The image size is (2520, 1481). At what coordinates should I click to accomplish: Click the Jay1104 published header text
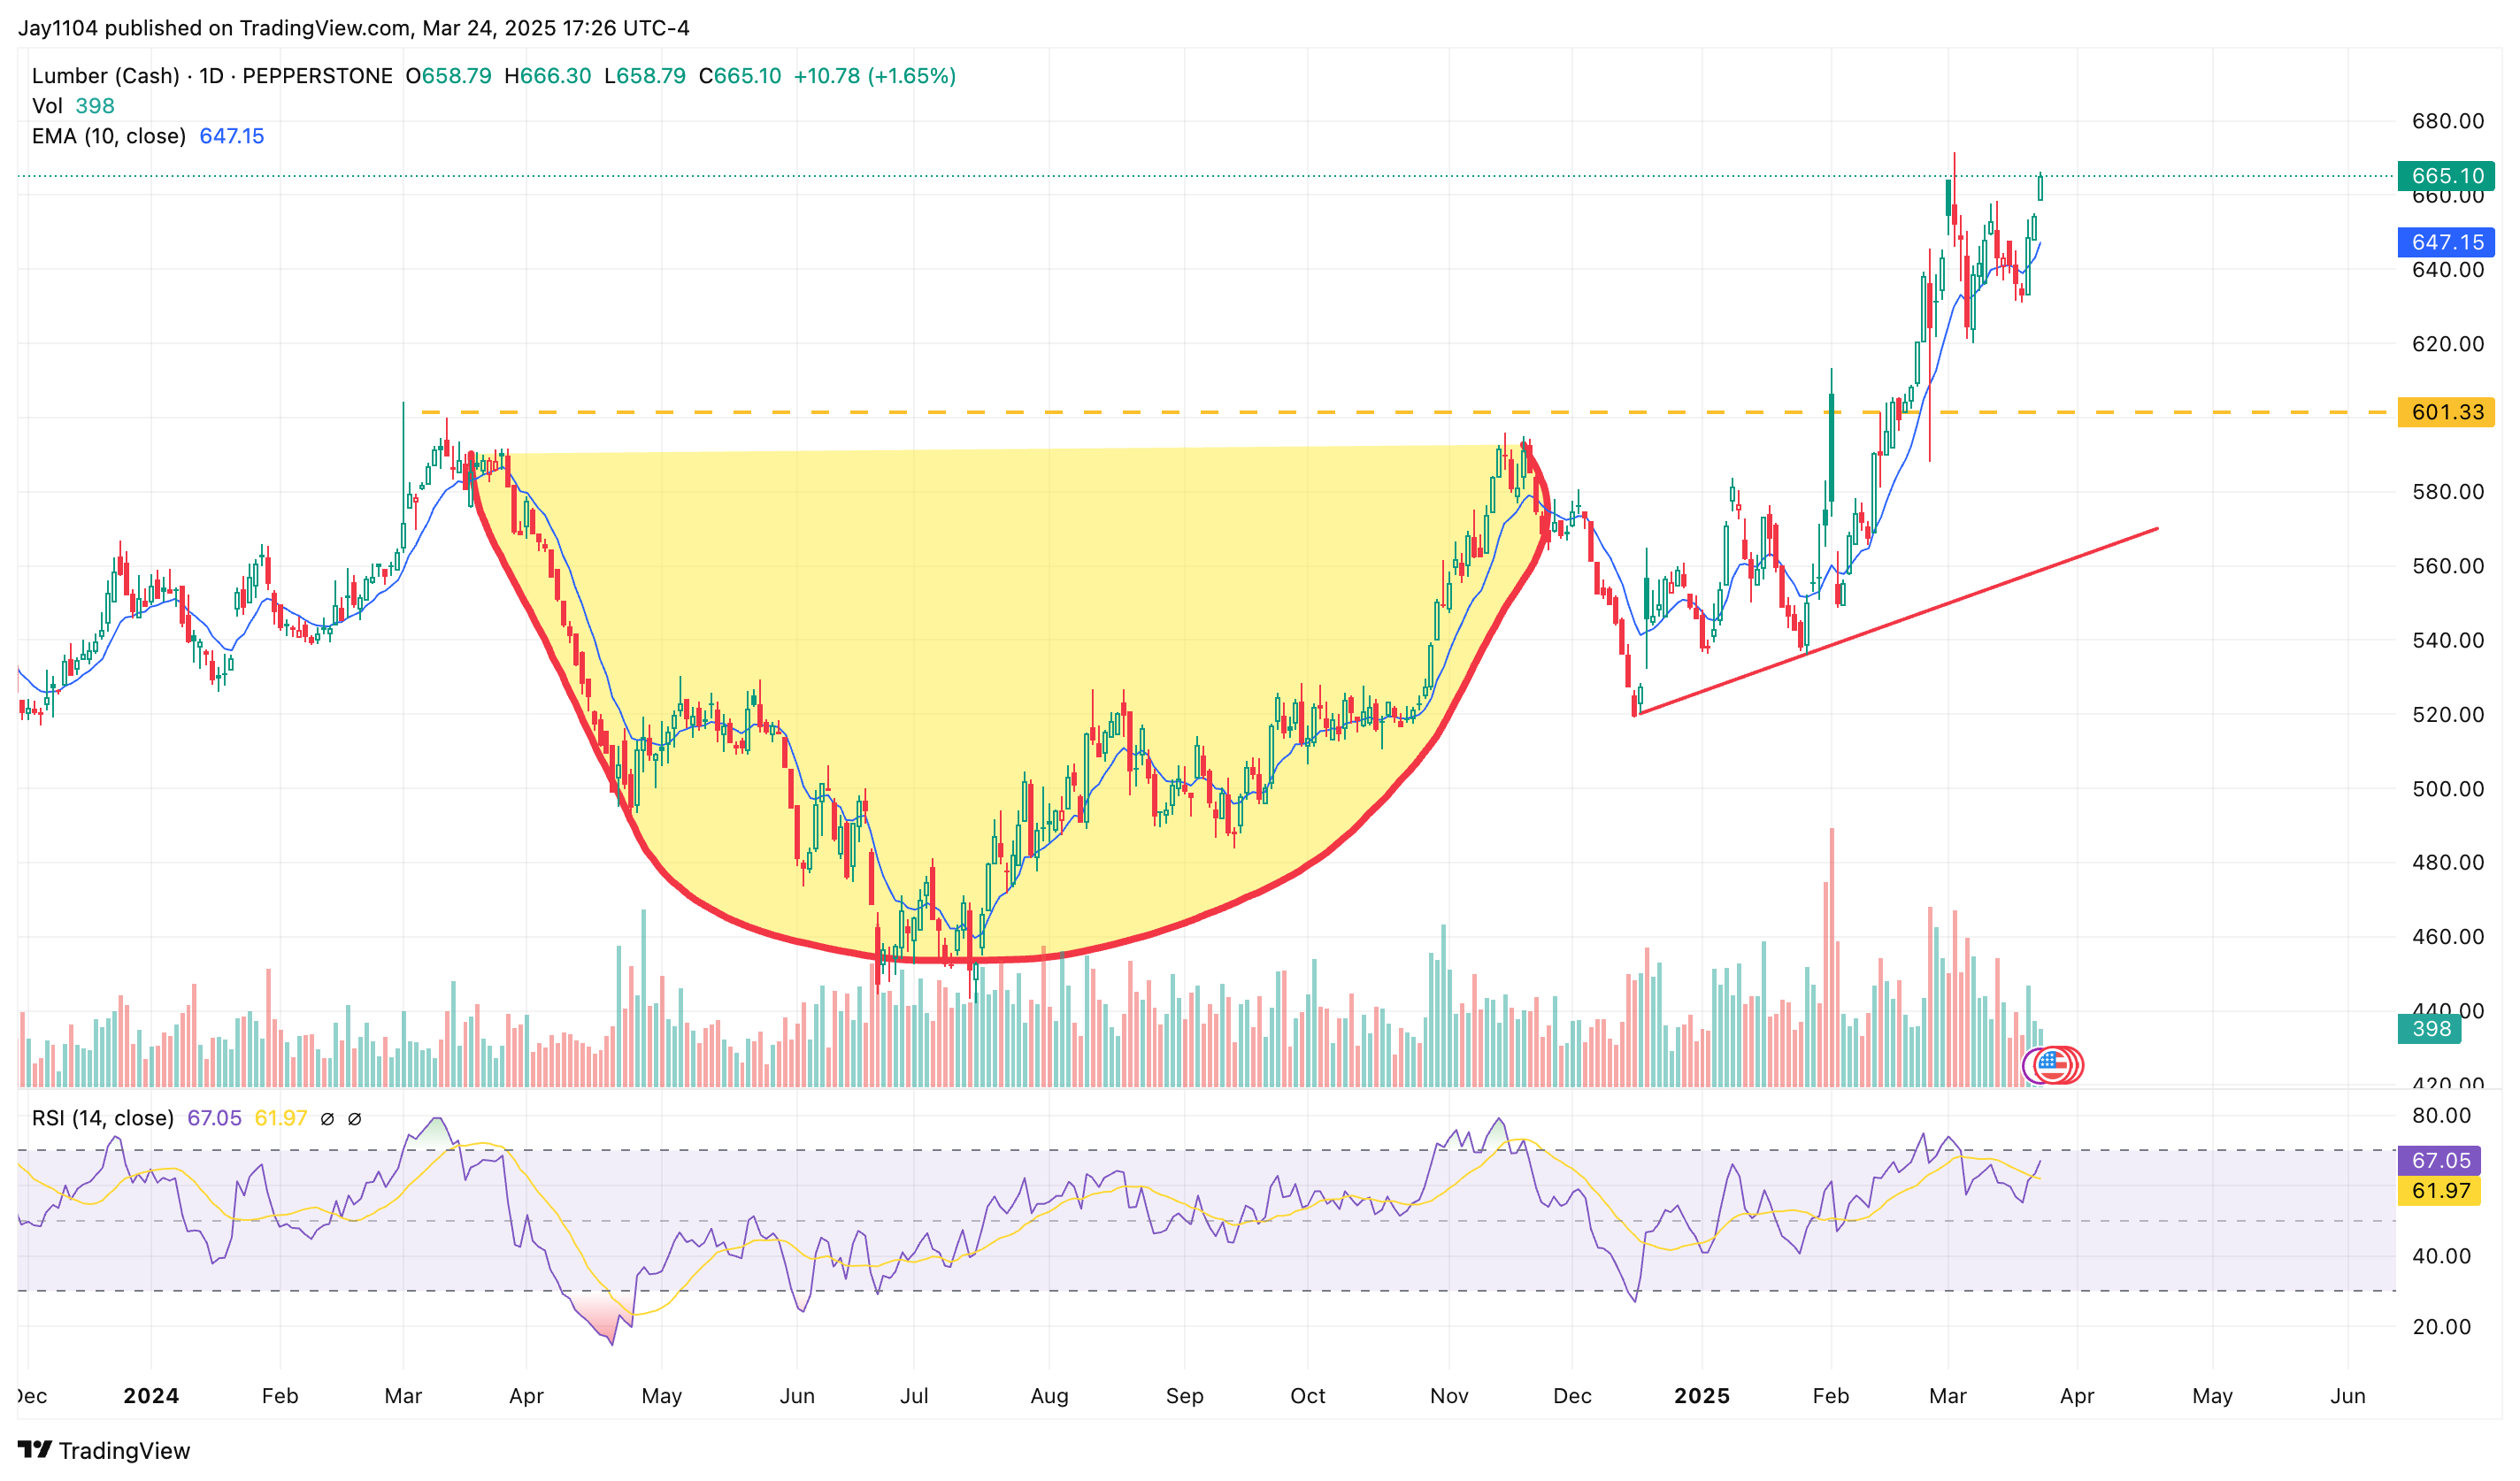354,28
